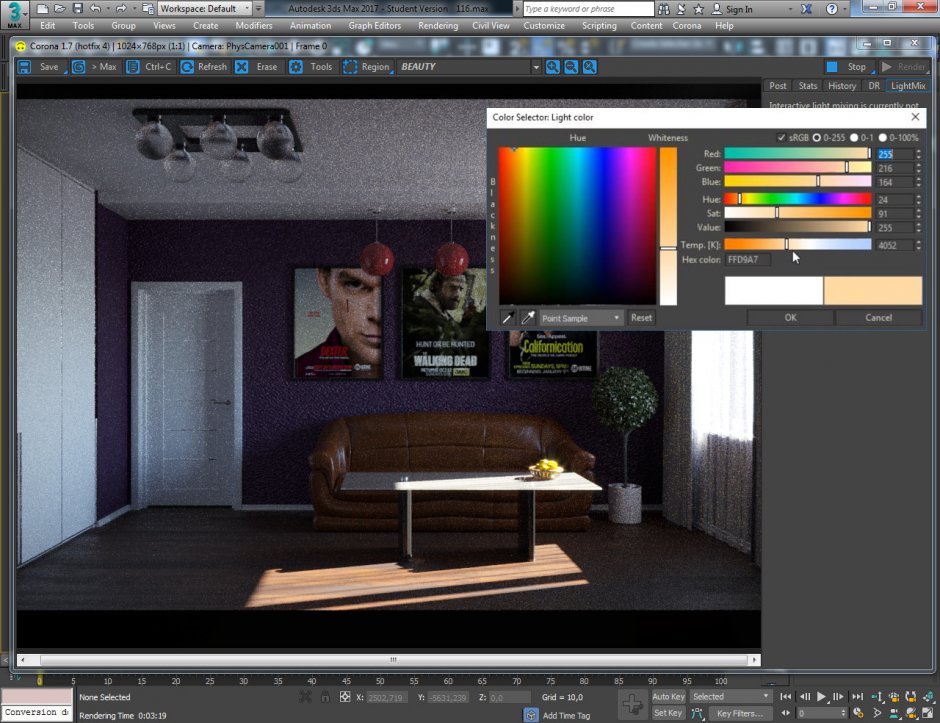The image size is (940, 723).
Task: Click the favorites star icon in the title bar
Action: 698,9
